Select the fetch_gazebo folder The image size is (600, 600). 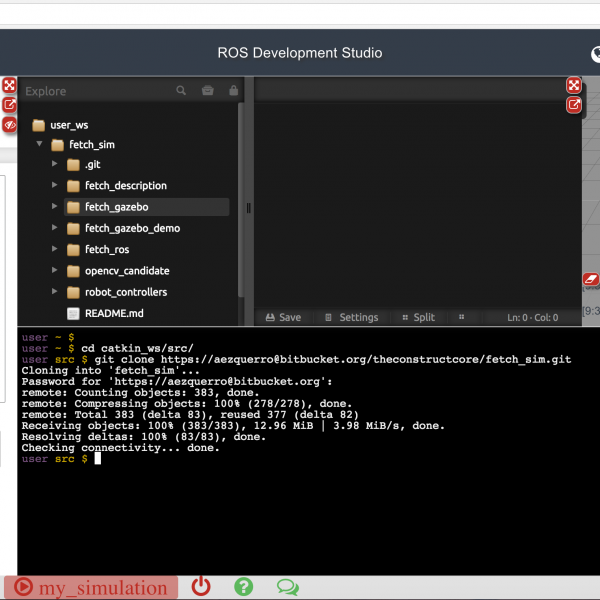point(147,207)
